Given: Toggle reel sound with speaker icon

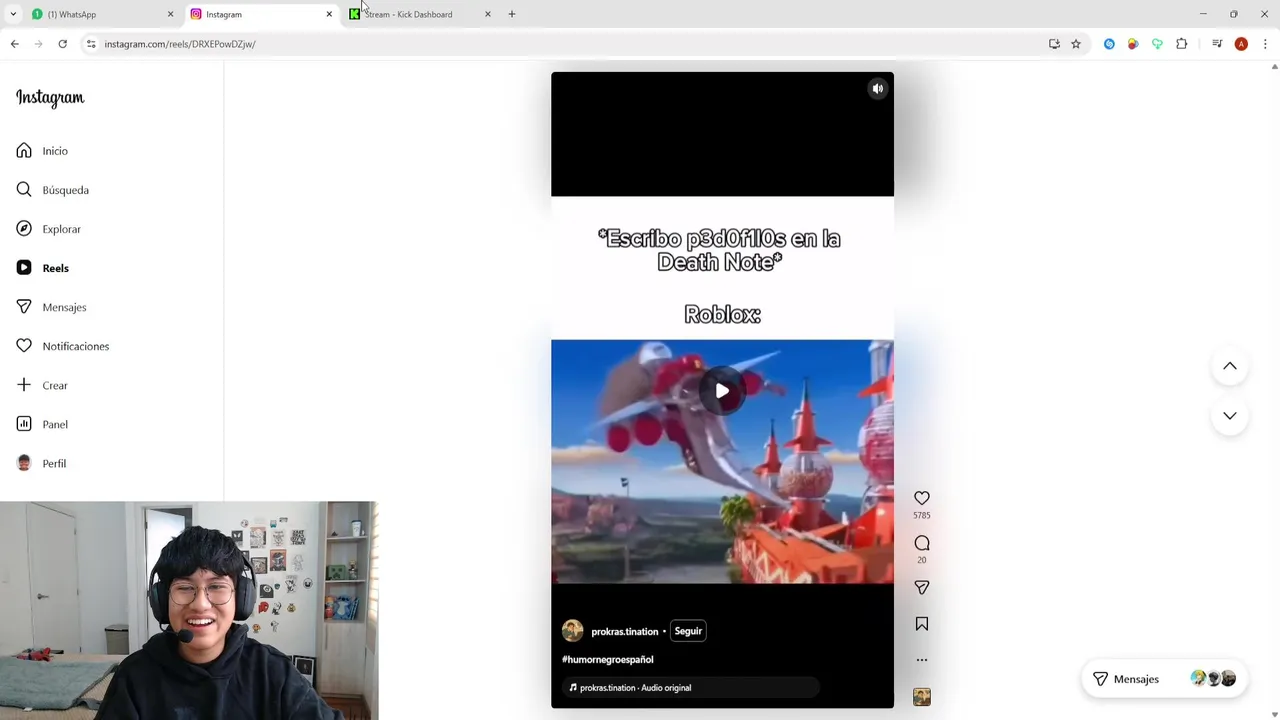Looking at the screenshot, I should [x=878, y=89].
